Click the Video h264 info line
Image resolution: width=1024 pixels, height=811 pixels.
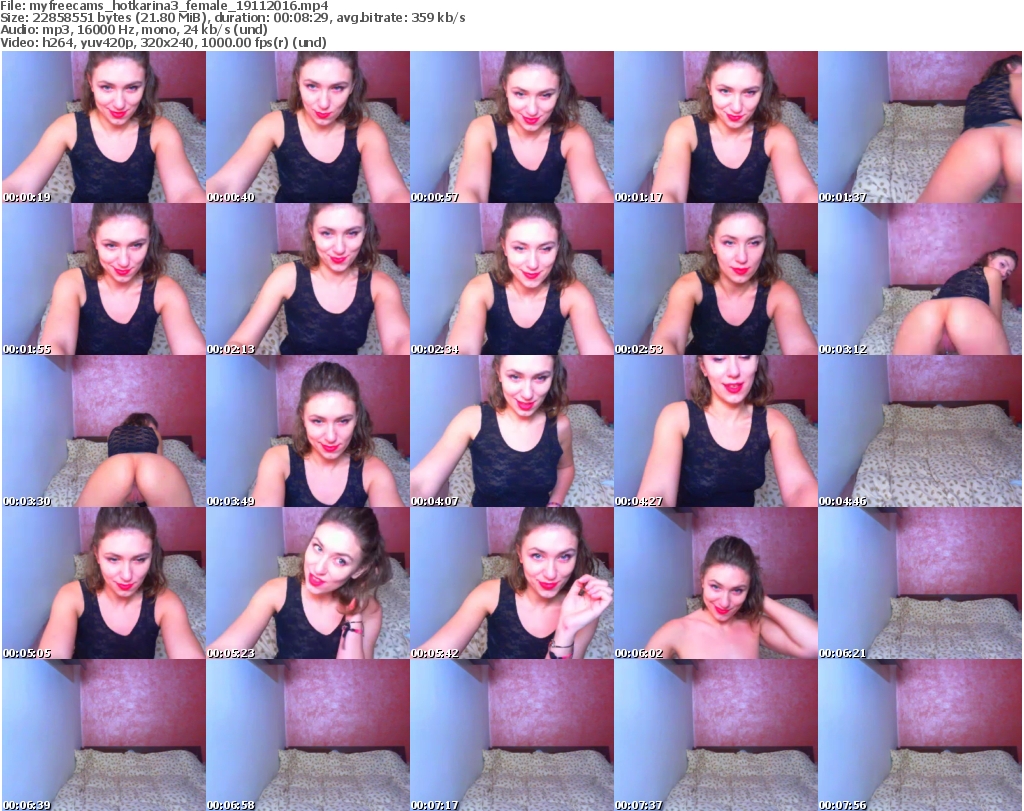click(x=163, y=42)
